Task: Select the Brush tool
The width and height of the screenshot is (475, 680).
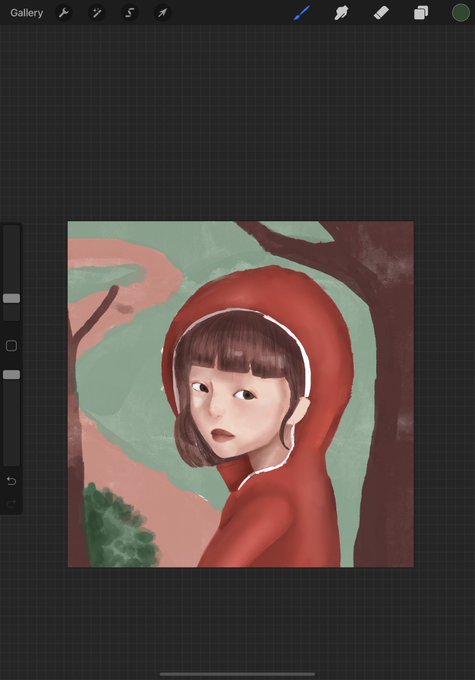Action: (x=302, y=13)
